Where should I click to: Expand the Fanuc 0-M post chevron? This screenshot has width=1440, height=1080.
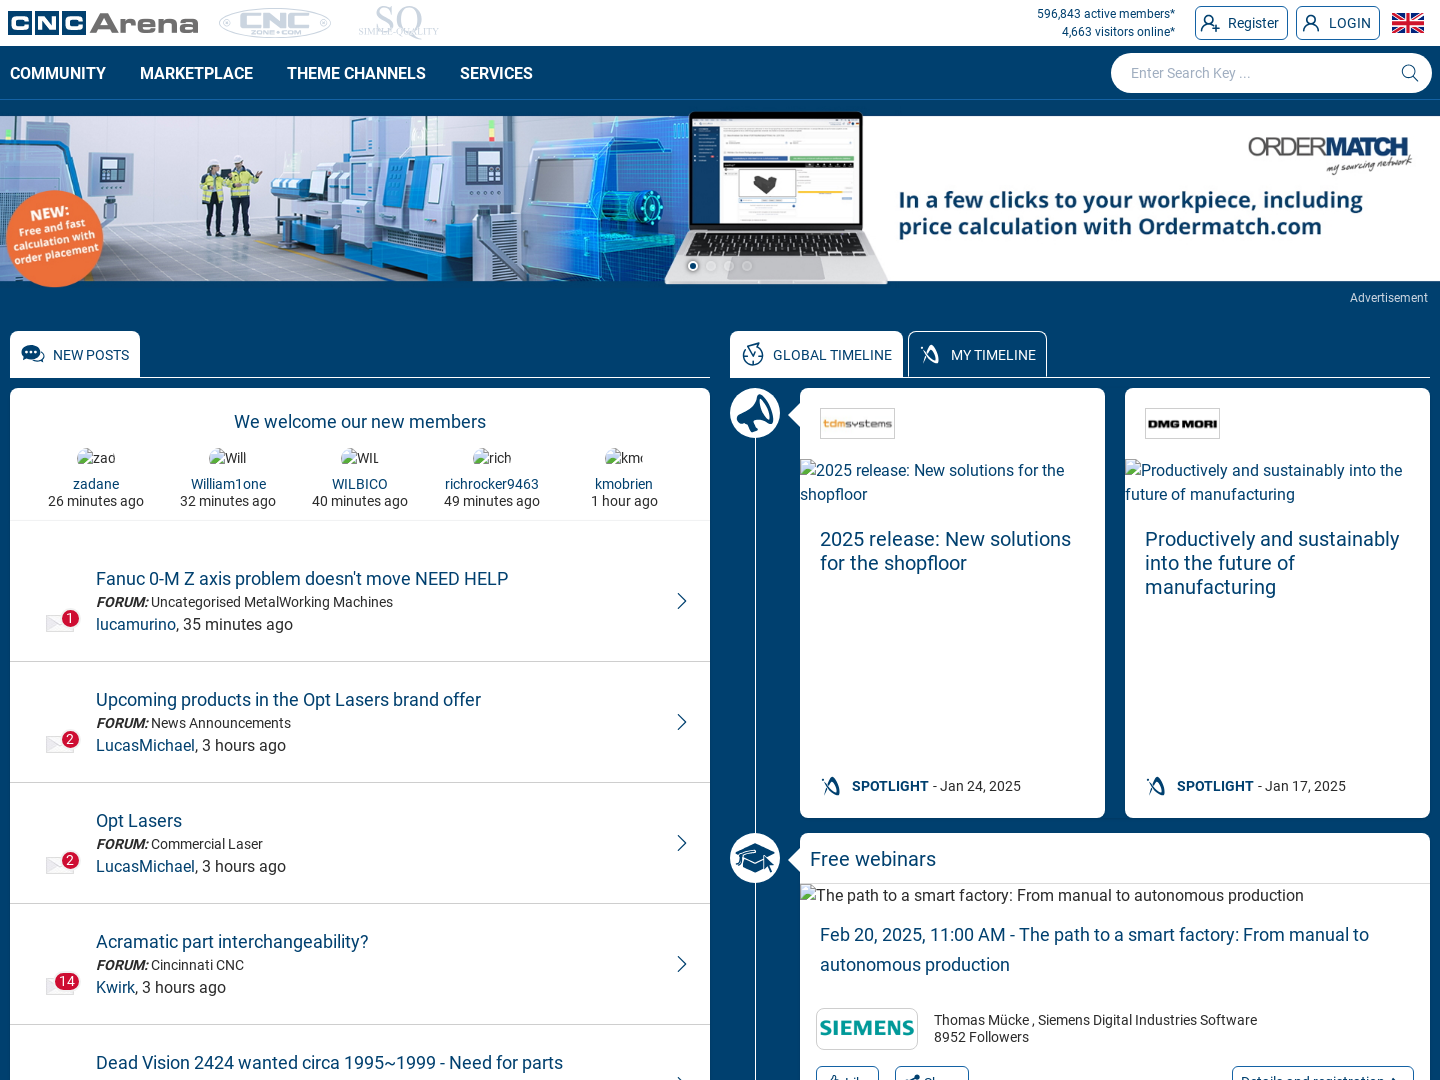click(681, 601)
